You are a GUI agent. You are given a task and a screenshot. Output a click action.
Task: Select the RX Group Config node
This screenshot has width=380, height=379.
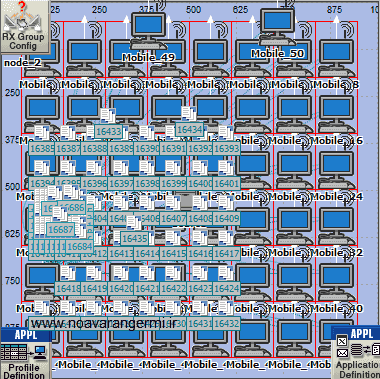tap(24, 27)
